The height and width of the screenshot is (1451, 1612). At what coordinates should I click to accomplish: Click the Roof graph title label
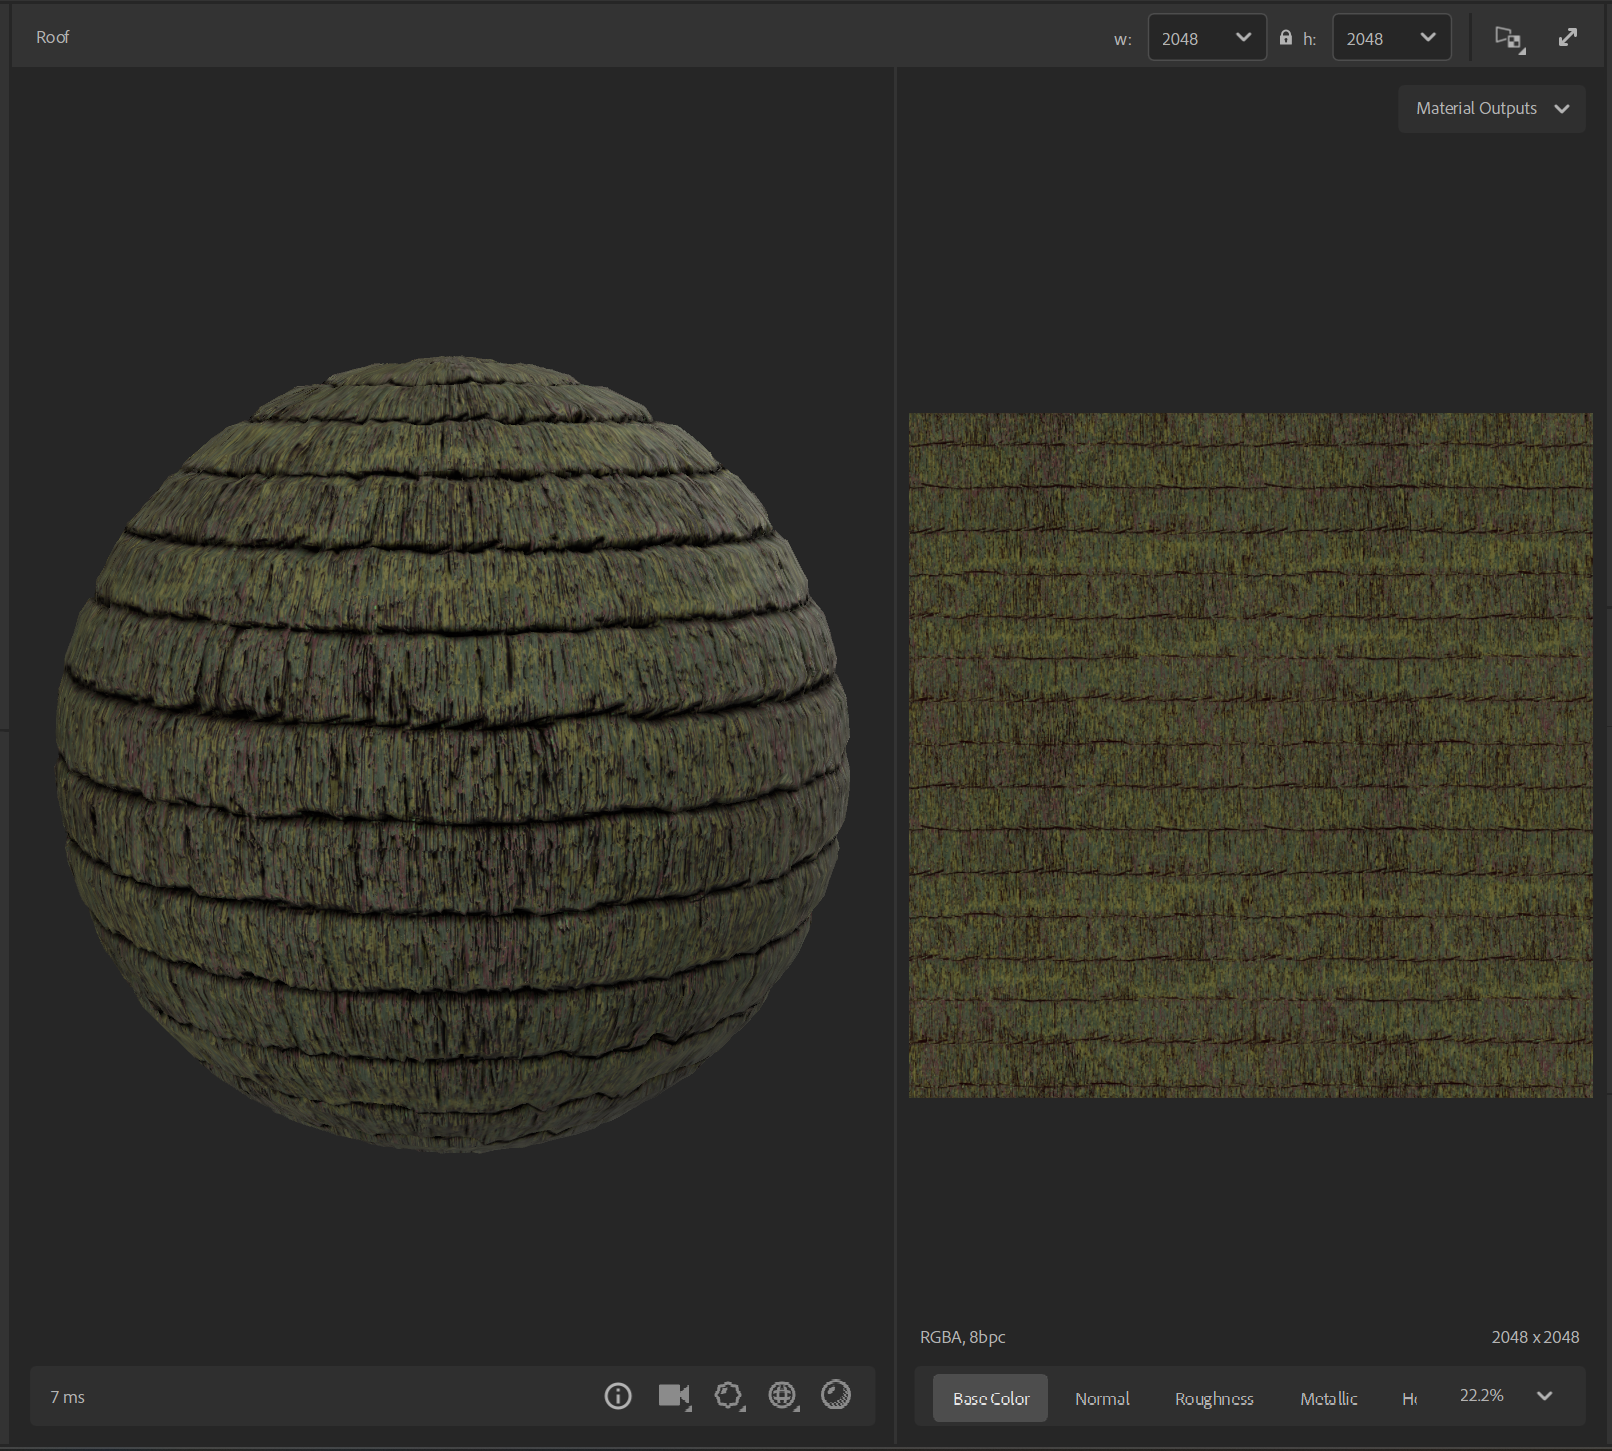(x=53, y=38)
